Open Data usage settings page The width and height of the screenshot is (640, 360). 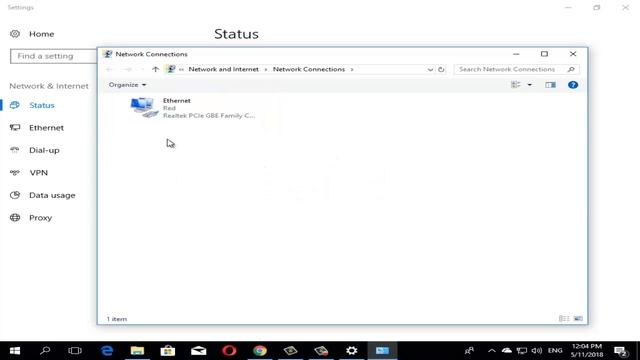pos(42,195)
